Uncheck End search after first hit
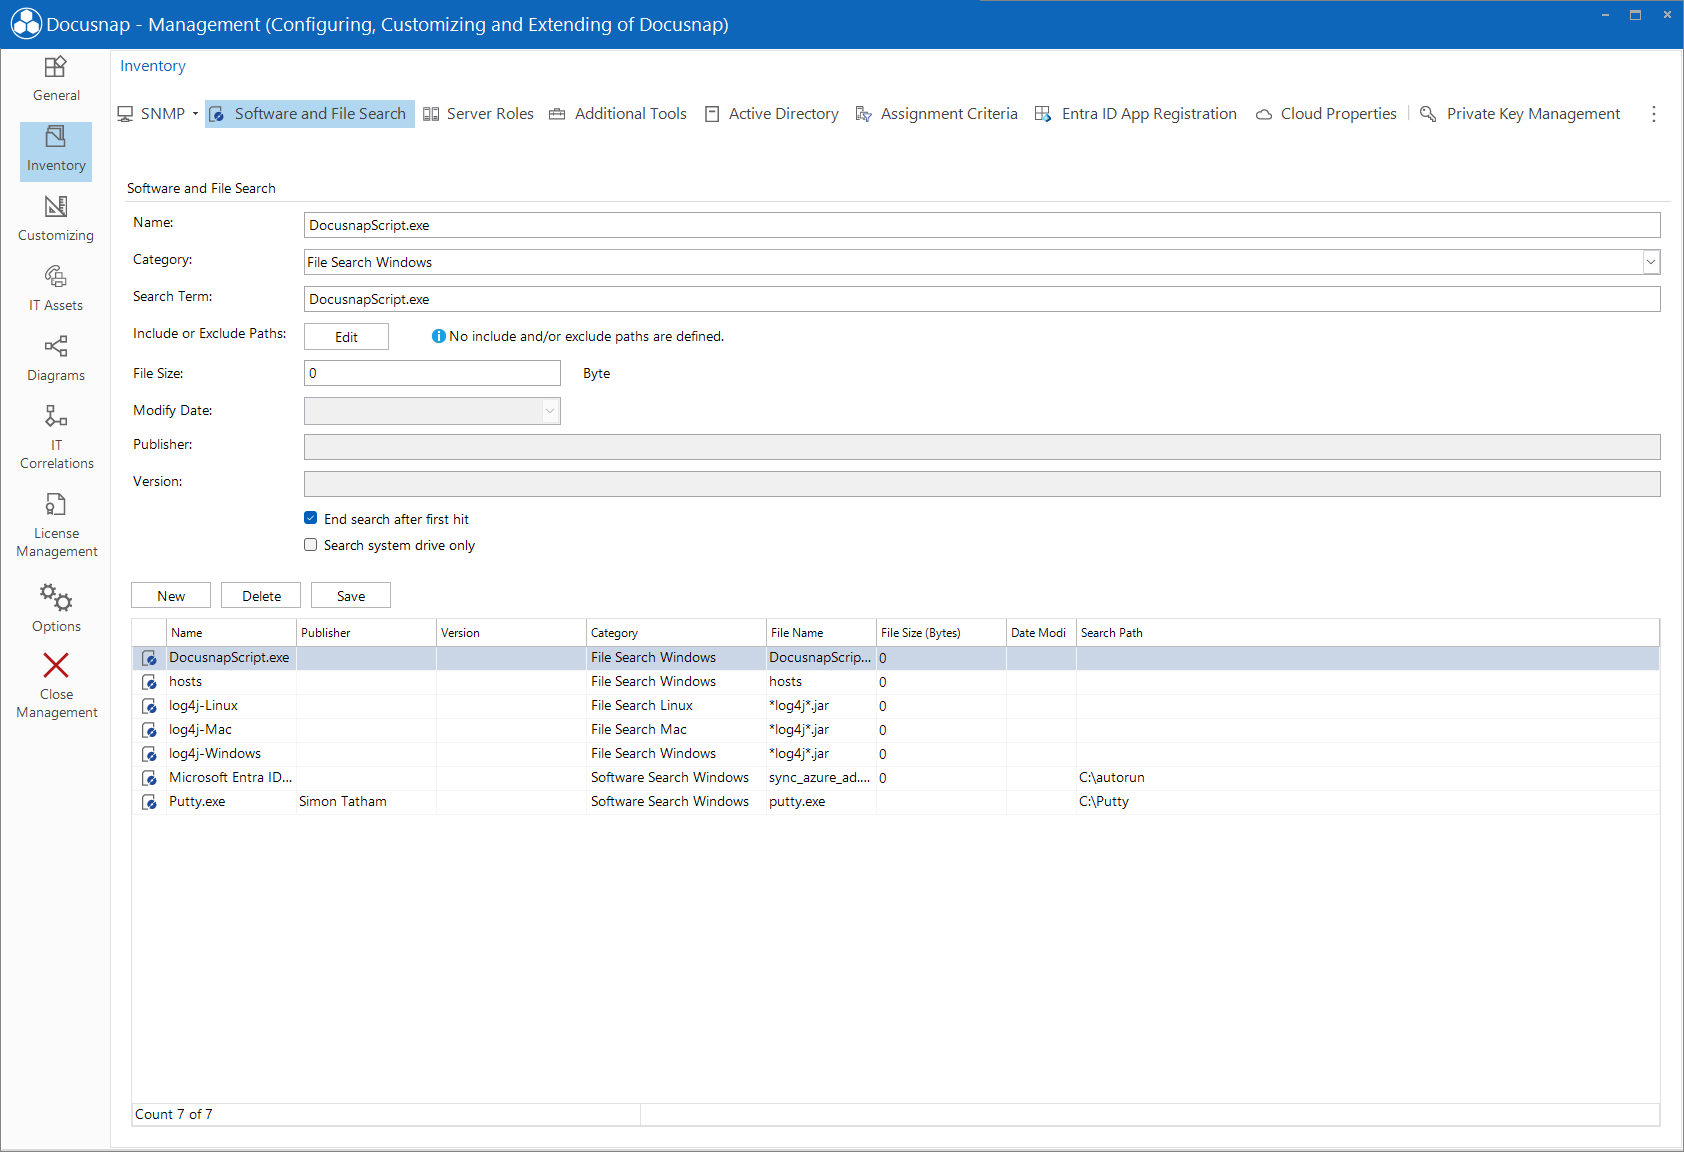The image size is (1684, 1152). coord(311,518)
